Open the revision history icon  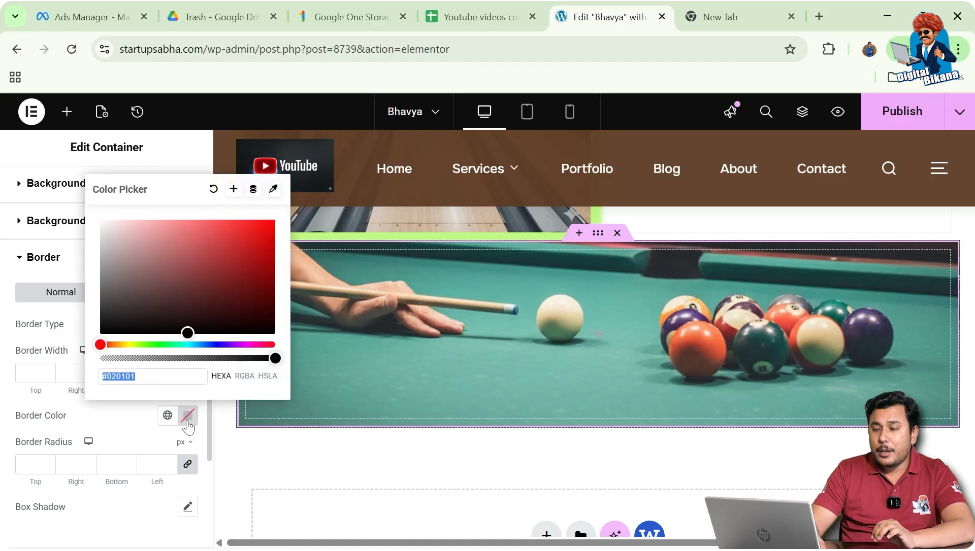pyautogui.click(x=137, y=112)
